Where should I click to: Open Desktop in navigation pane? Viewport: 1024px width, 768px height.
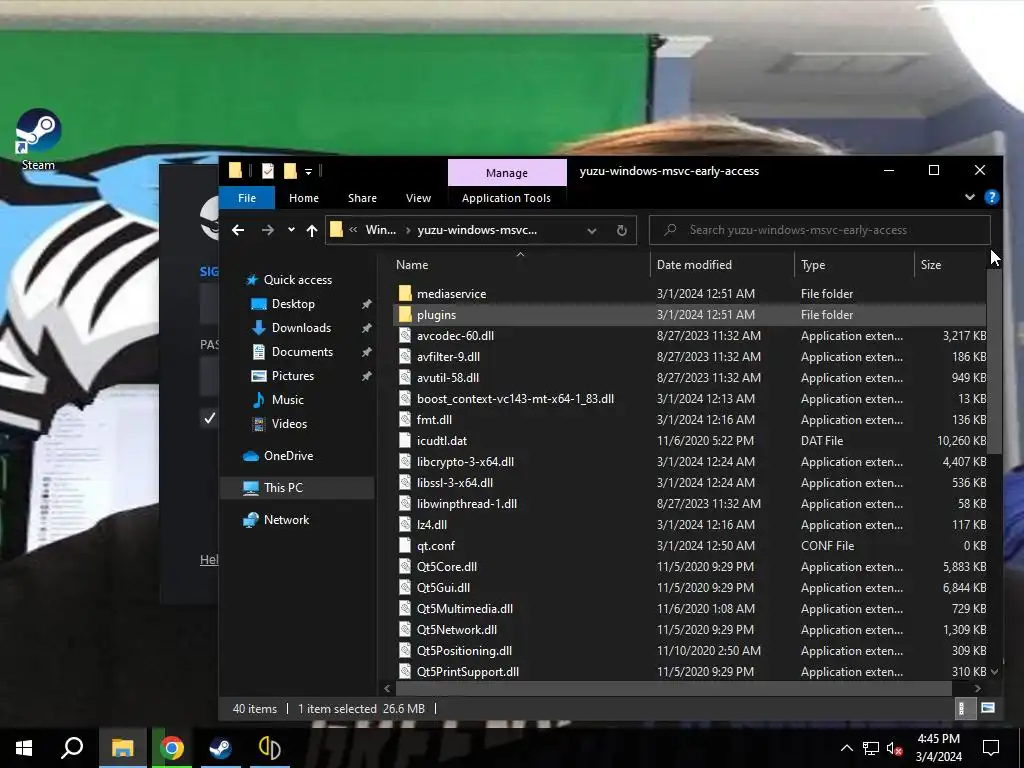click(293, 304)
